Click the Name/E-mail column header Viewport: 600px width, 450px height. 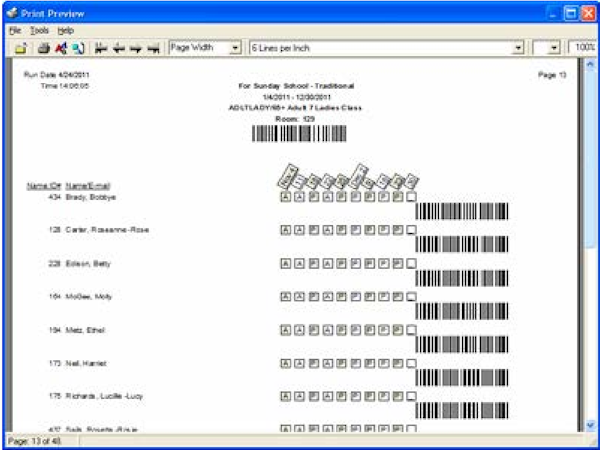tap(88, 186)
